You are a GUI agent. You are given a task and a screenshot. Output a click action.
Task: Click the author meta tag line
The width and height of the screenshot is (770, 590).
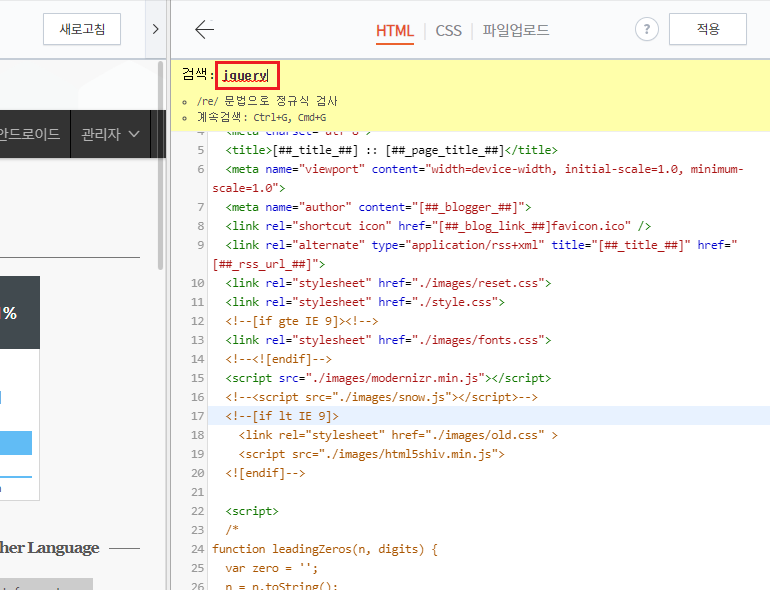click(x=378, y=207)
